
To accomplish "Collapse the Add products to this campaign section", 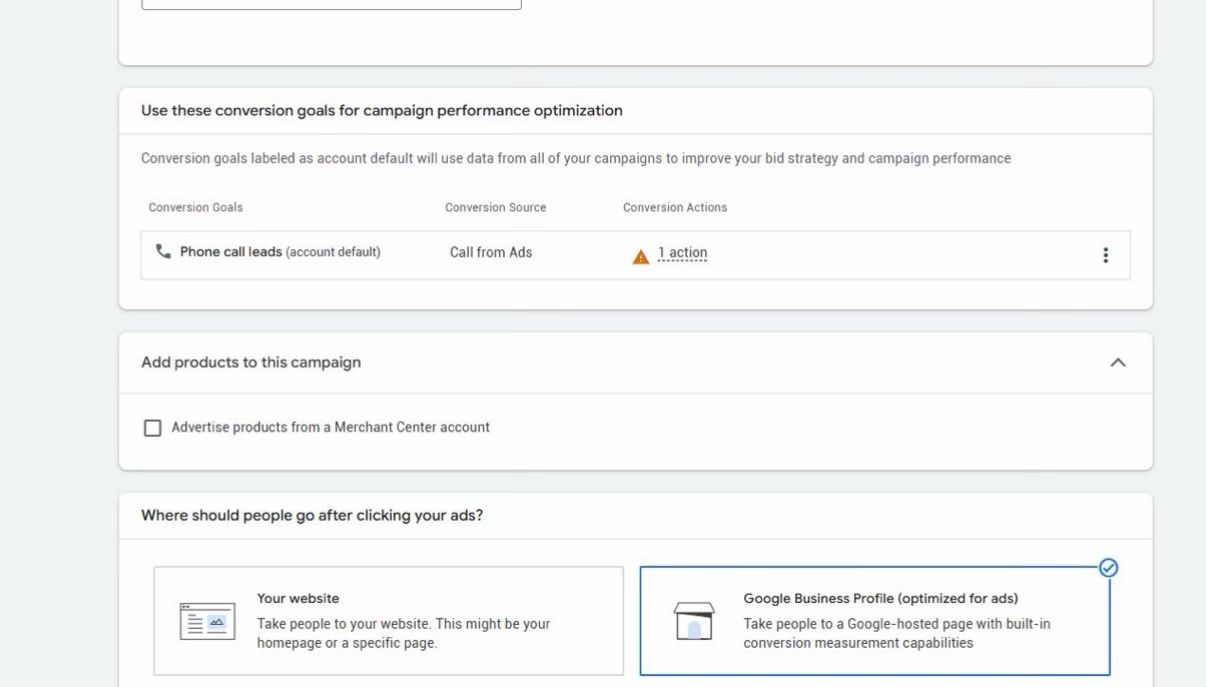I will click(x=1118, y=363).
